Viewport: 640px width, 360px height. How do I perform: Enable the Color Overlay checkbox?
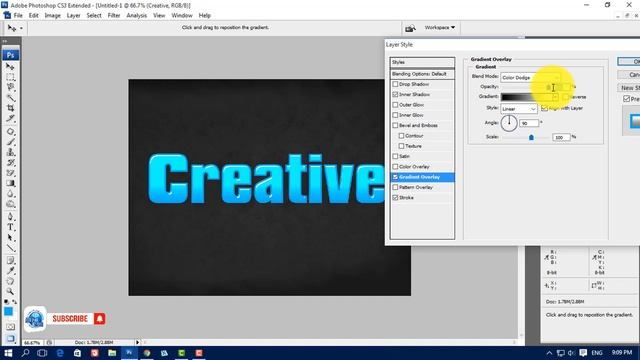pos(395,167)
